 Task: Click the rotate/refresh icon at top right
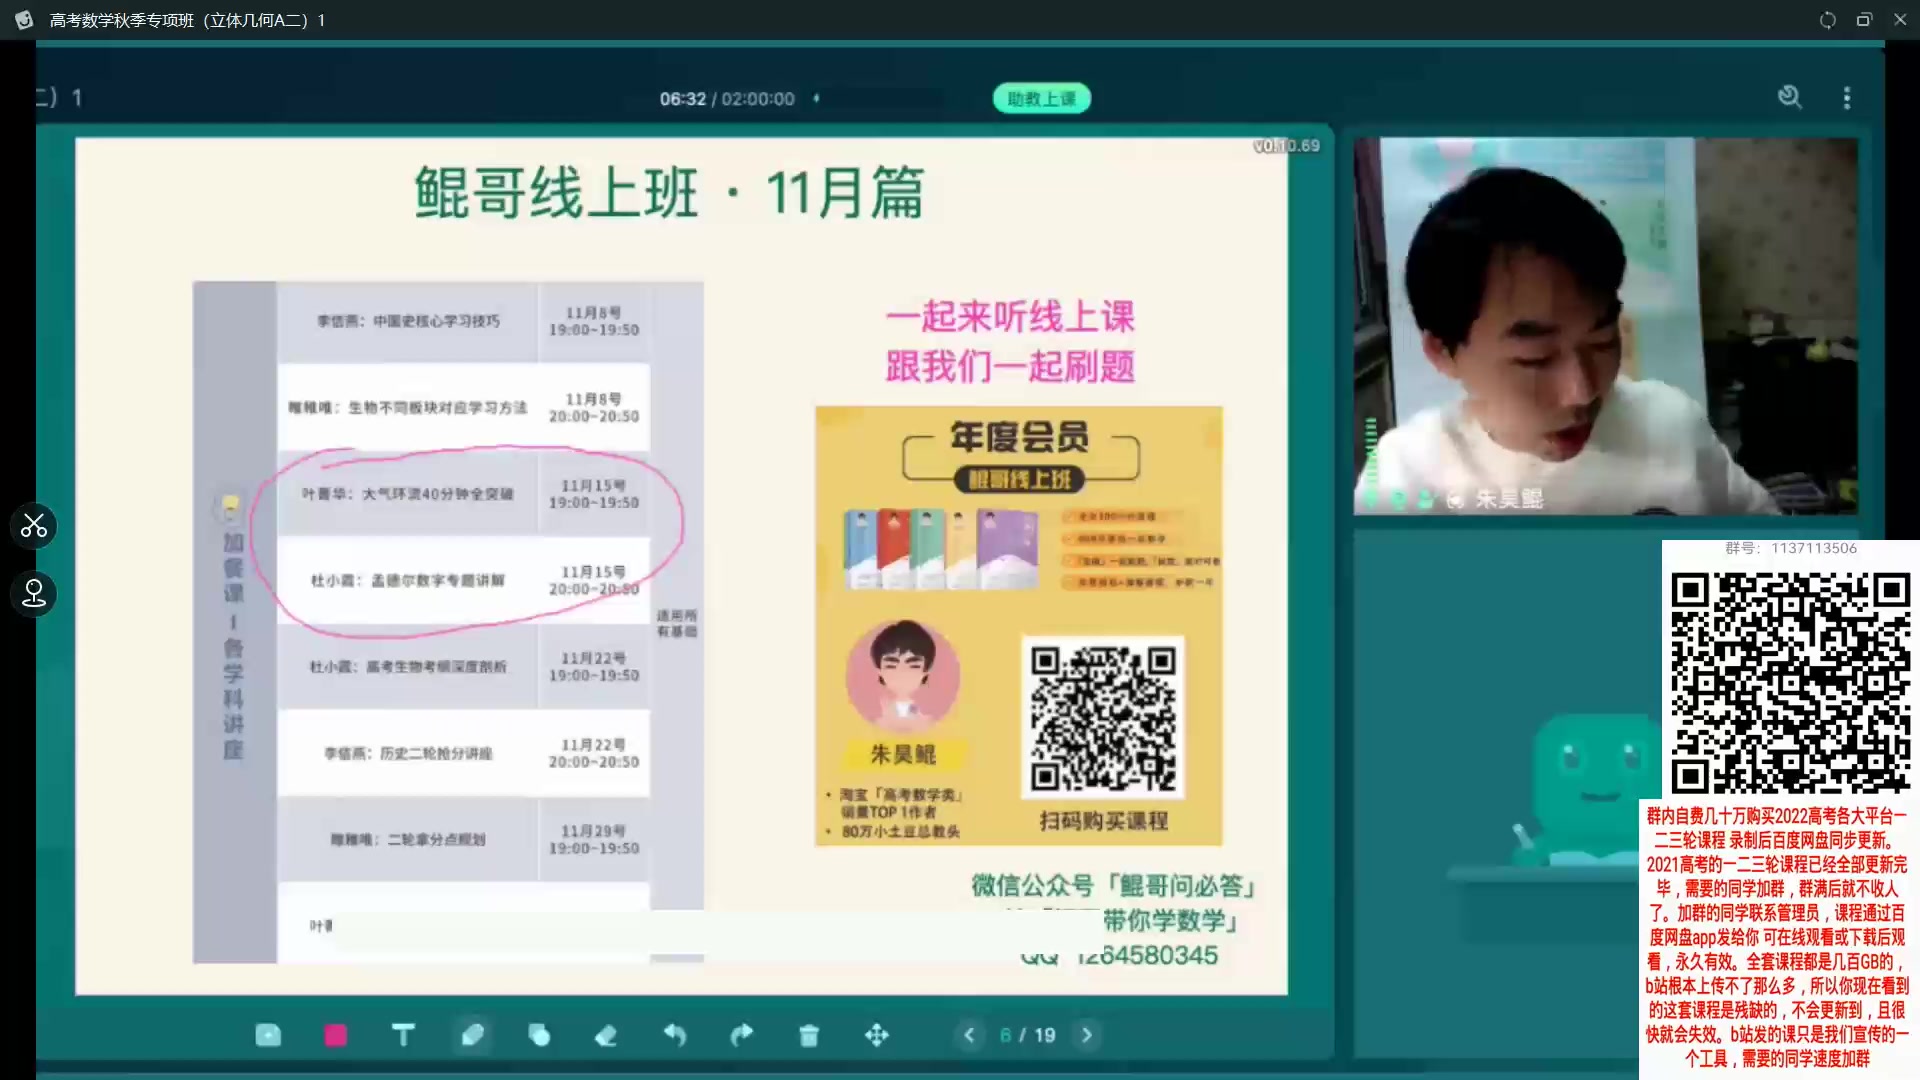(x=1828, y=19)
